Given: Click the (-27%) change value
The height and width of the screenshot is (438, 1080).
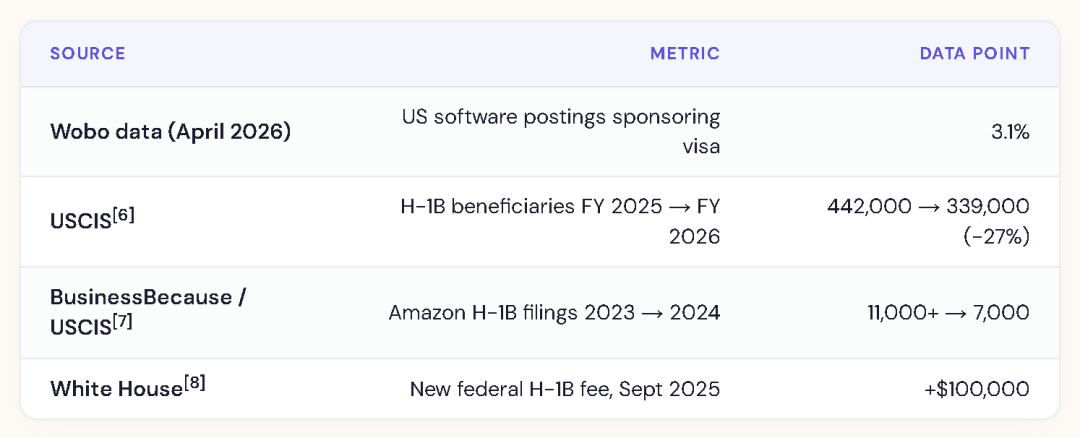Looking at the screenshot, I should [x=999, y=237].
